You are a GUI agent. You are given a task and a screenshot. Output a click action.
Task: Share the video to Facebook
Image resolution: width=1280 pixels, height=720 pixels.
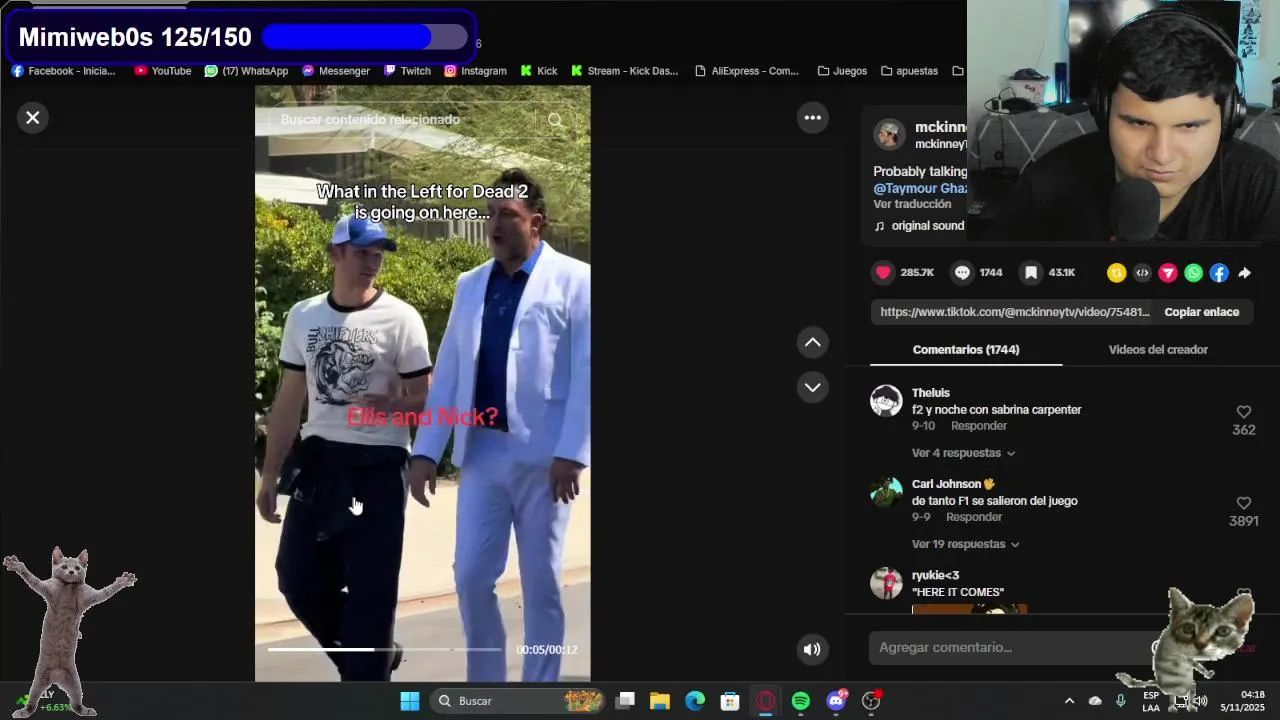(1219, 273)
